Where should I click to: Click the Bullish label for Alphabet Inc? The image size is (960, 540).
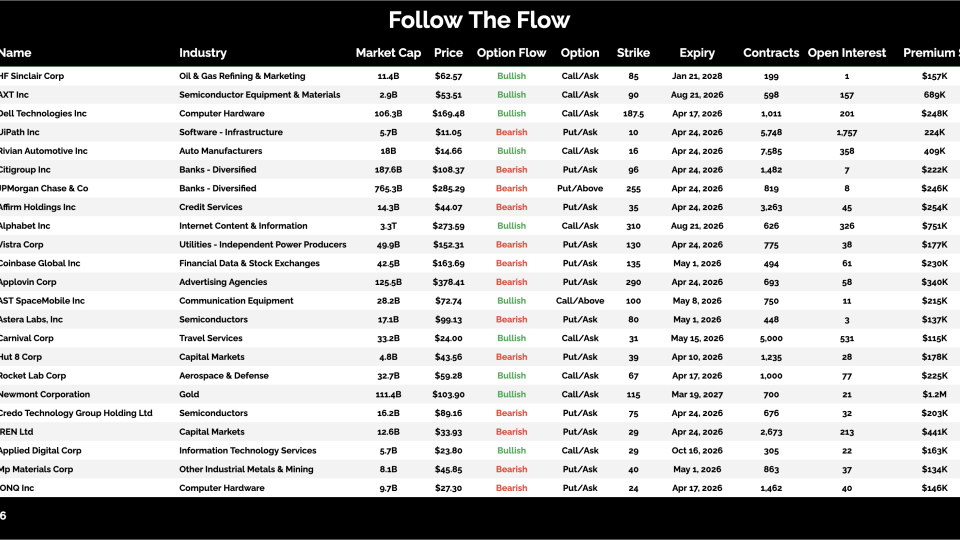pyautogui.click(x=511, y=226)
